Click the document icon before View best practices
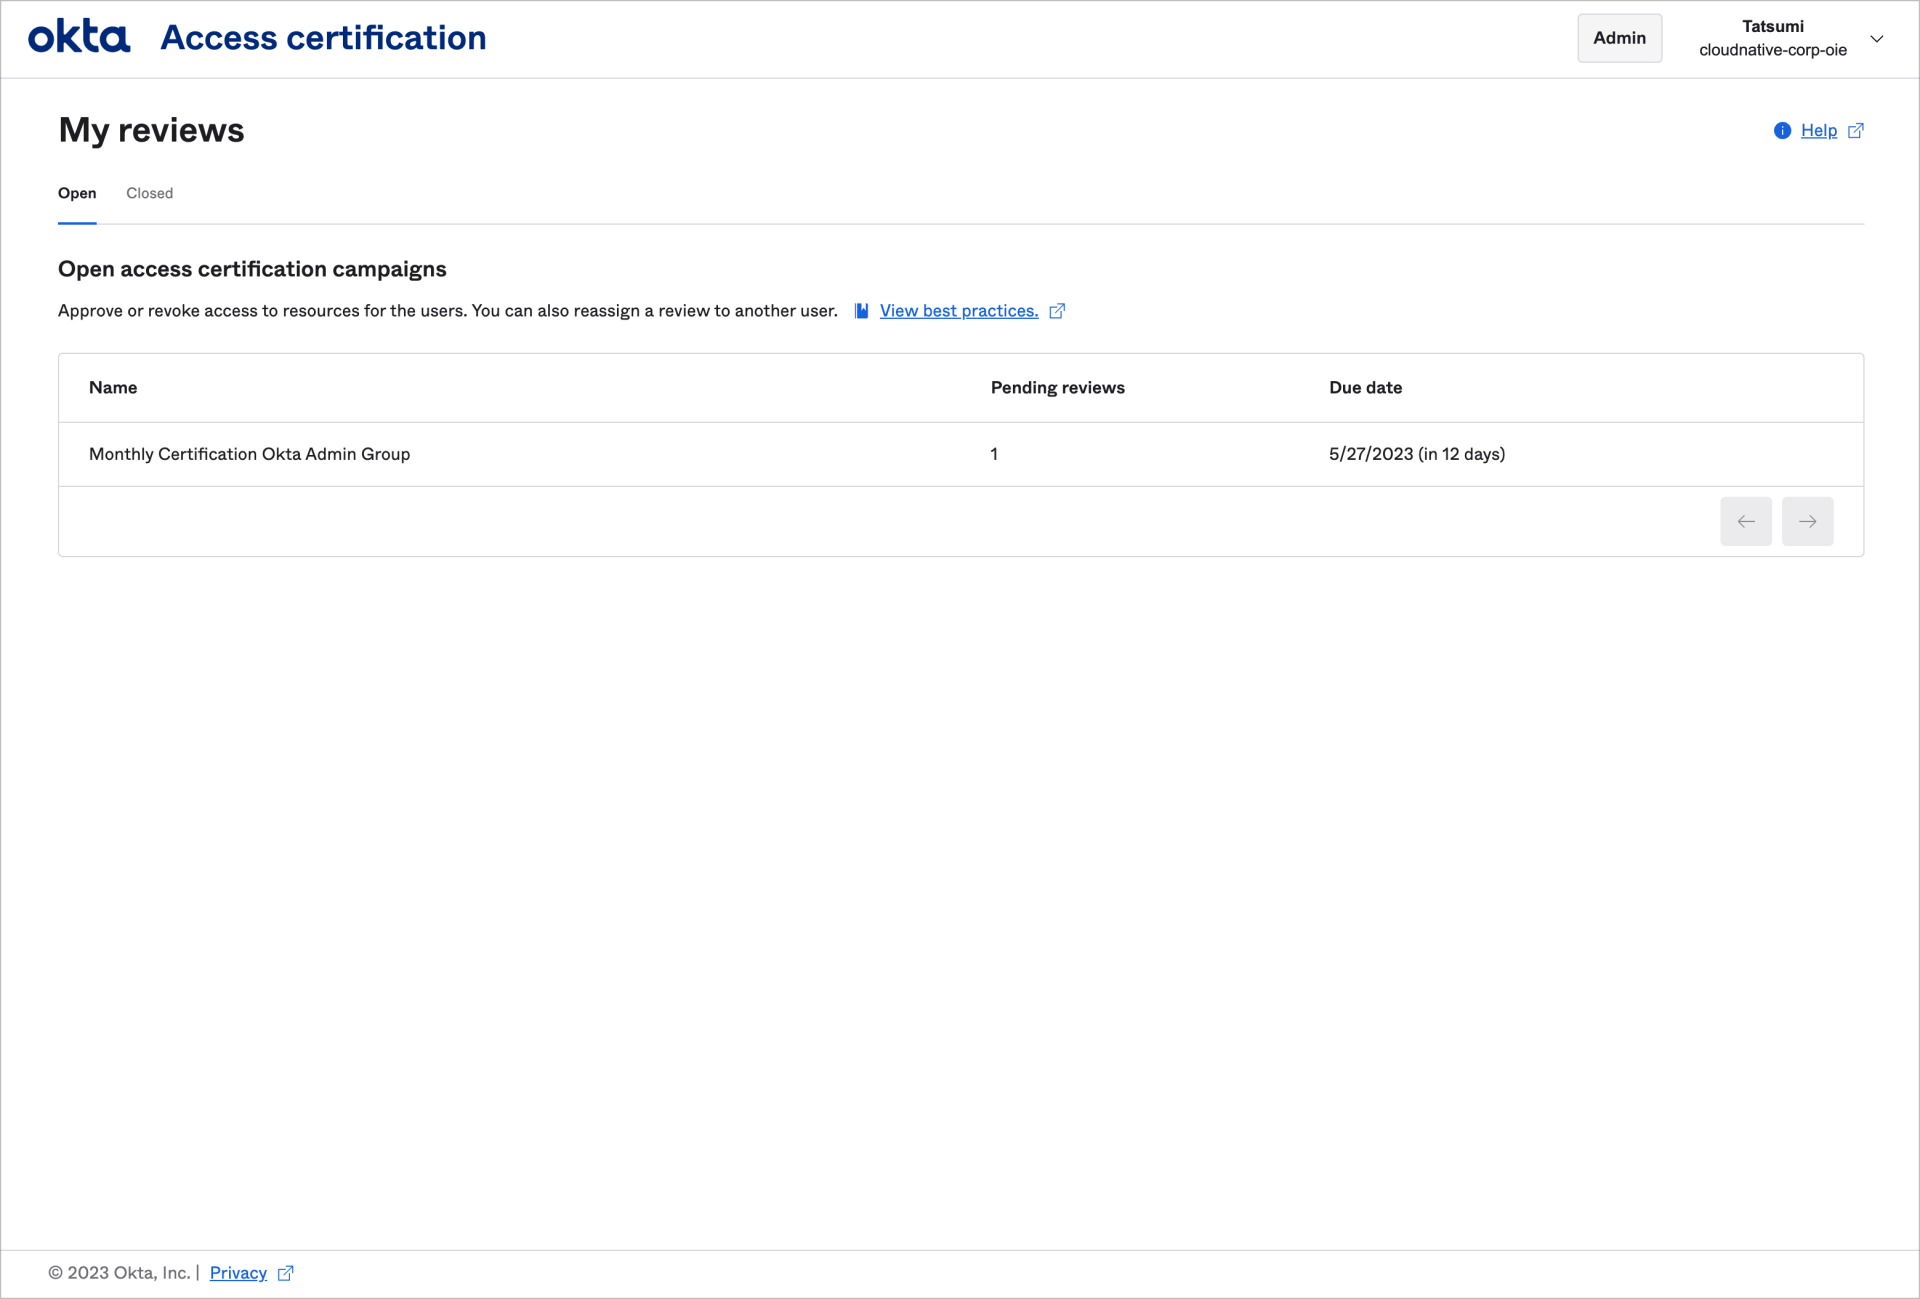The height and width of the screenshot is (1299, 1920). pyautogui.click(x=861, y=310)
